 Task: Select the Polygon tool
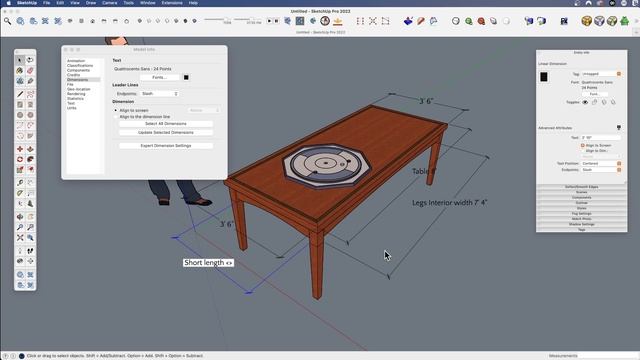(x=30, y=115)
